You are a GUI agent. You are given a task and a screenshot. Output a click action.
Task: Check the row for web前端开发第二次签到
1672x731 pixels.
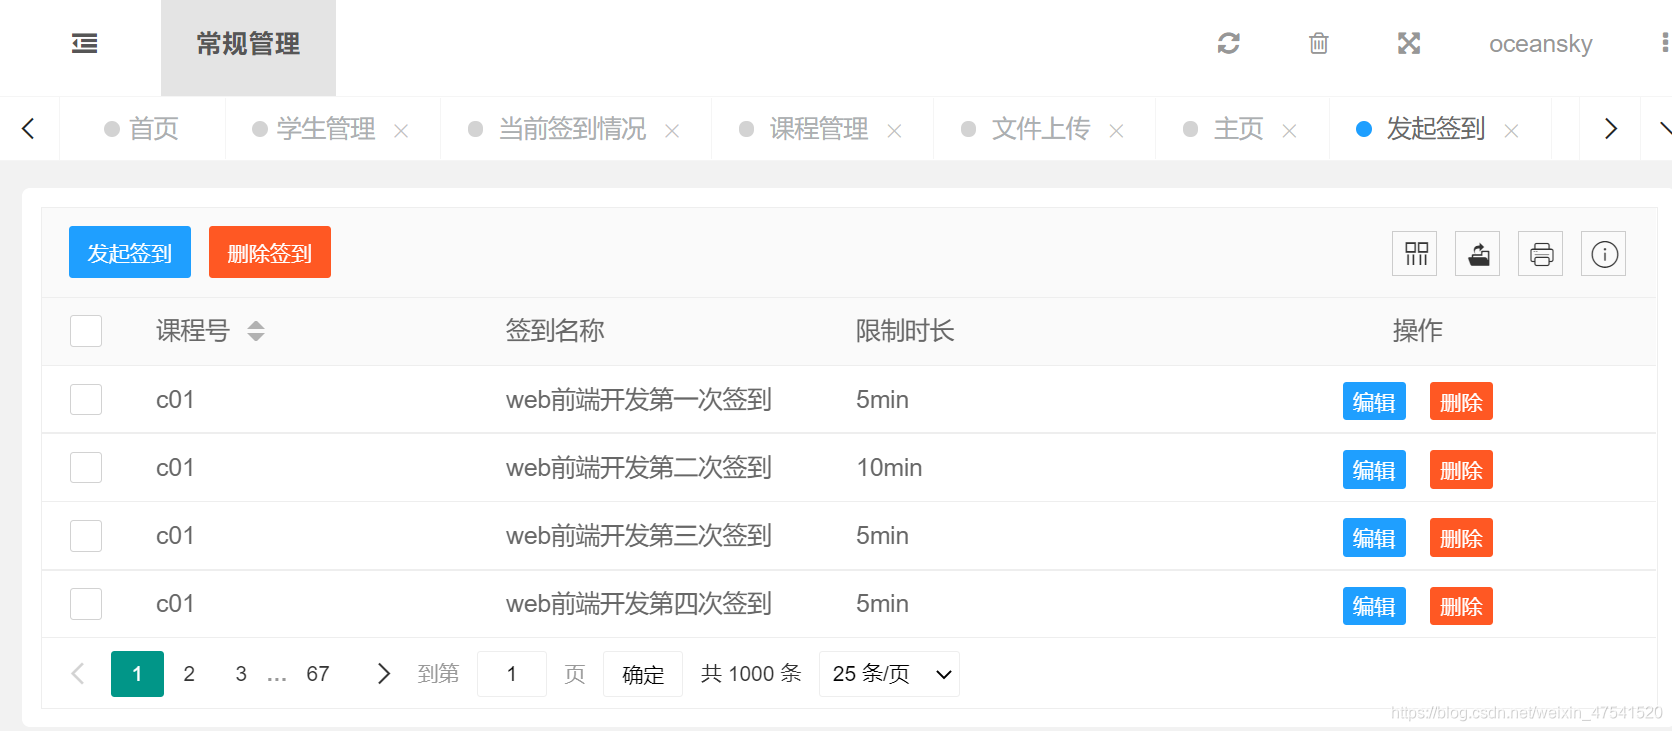86,468
